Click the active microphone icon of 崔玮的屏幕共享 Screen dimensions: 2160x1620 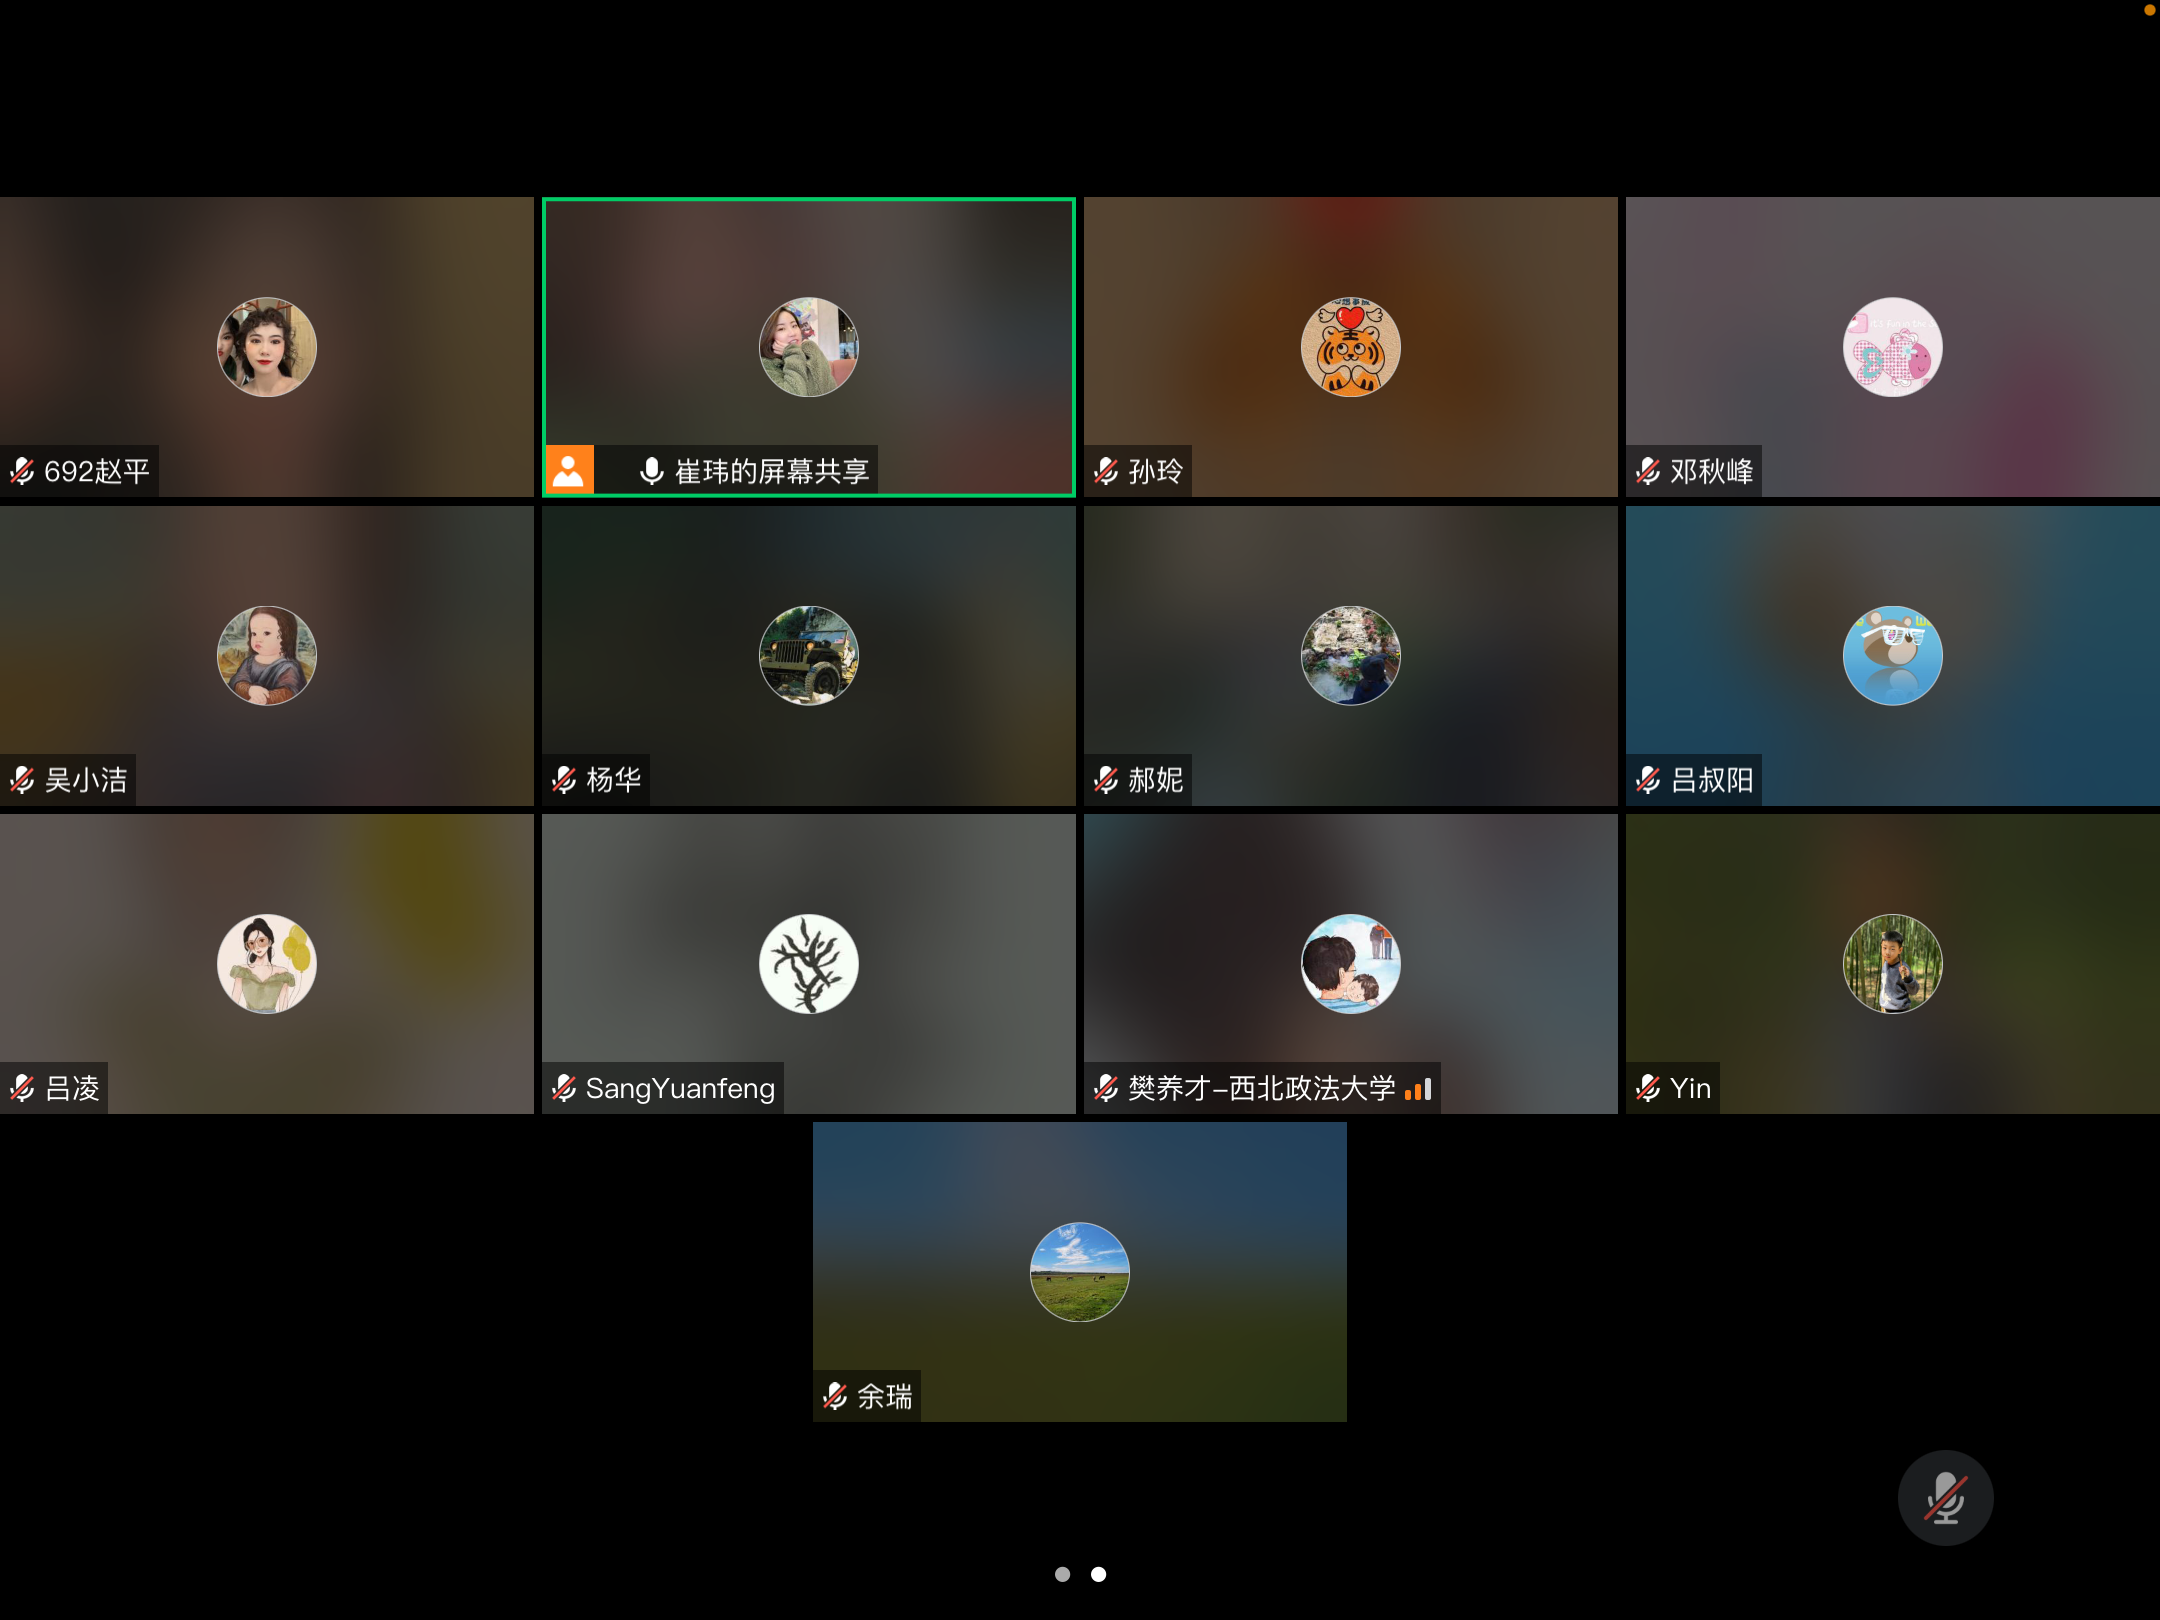[651, 471]
